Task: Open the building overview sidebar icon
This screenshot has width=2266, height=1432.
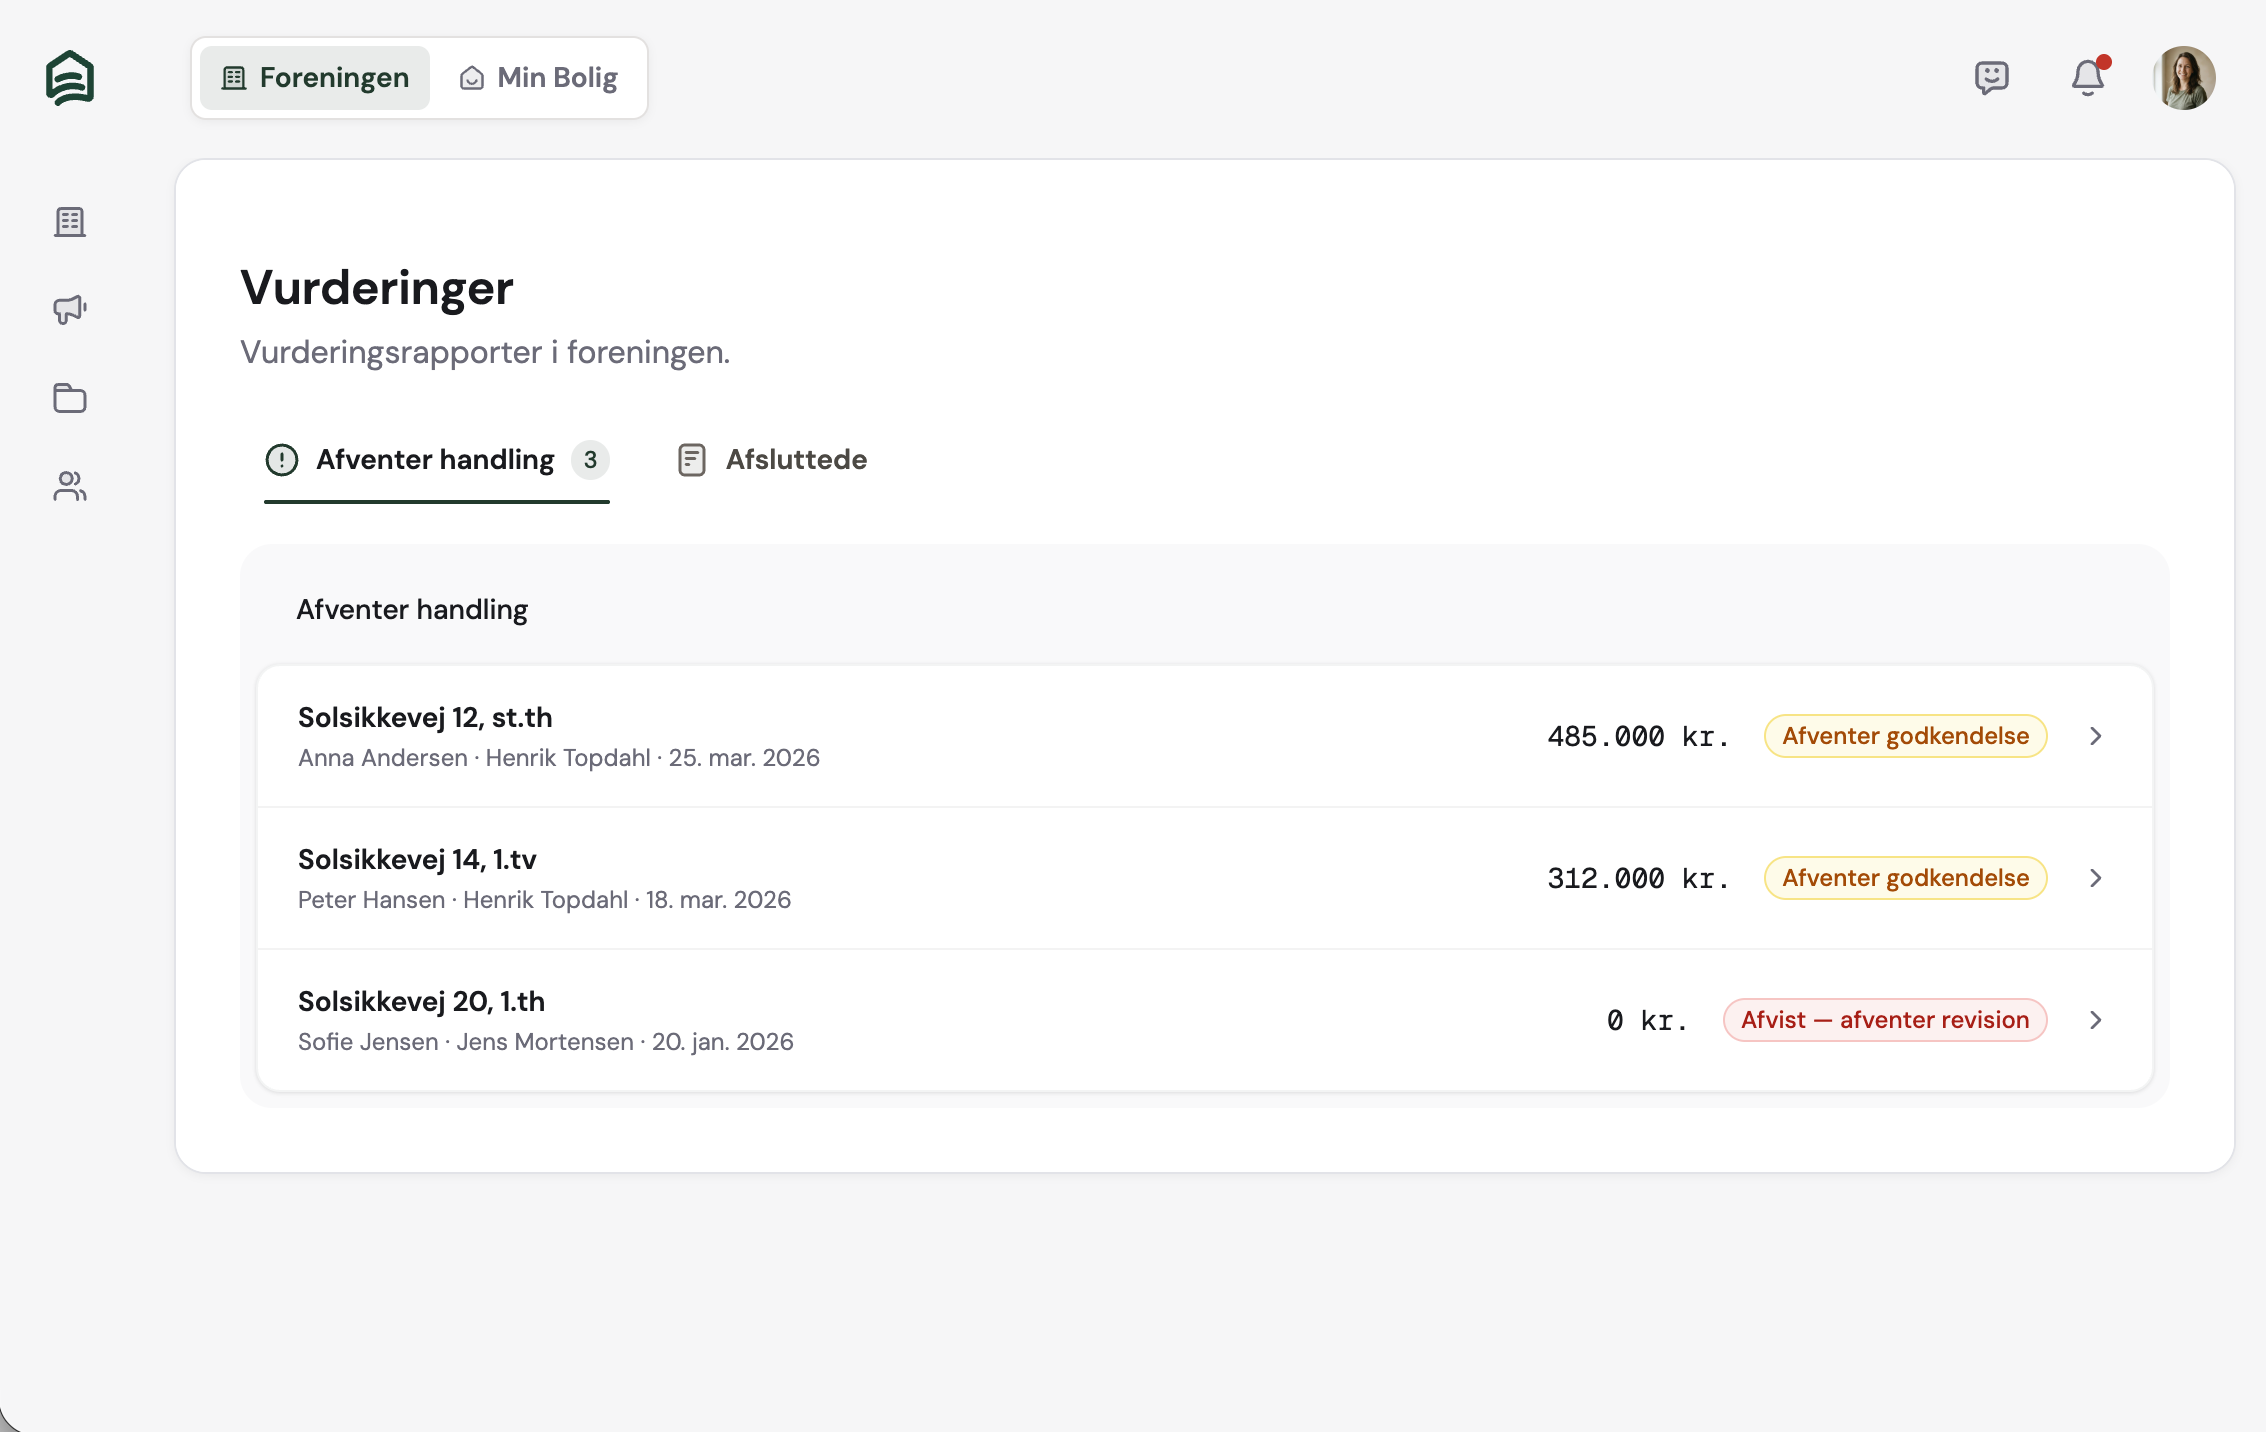Action: click(70, 222)
